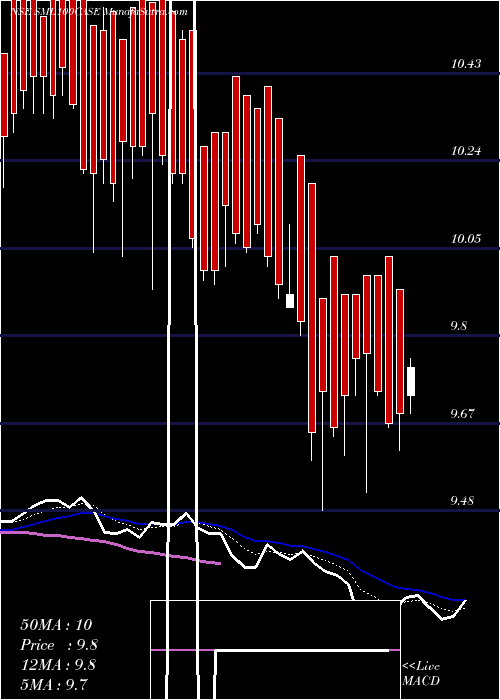Click the 10.24 price axis label

(466, 151)
